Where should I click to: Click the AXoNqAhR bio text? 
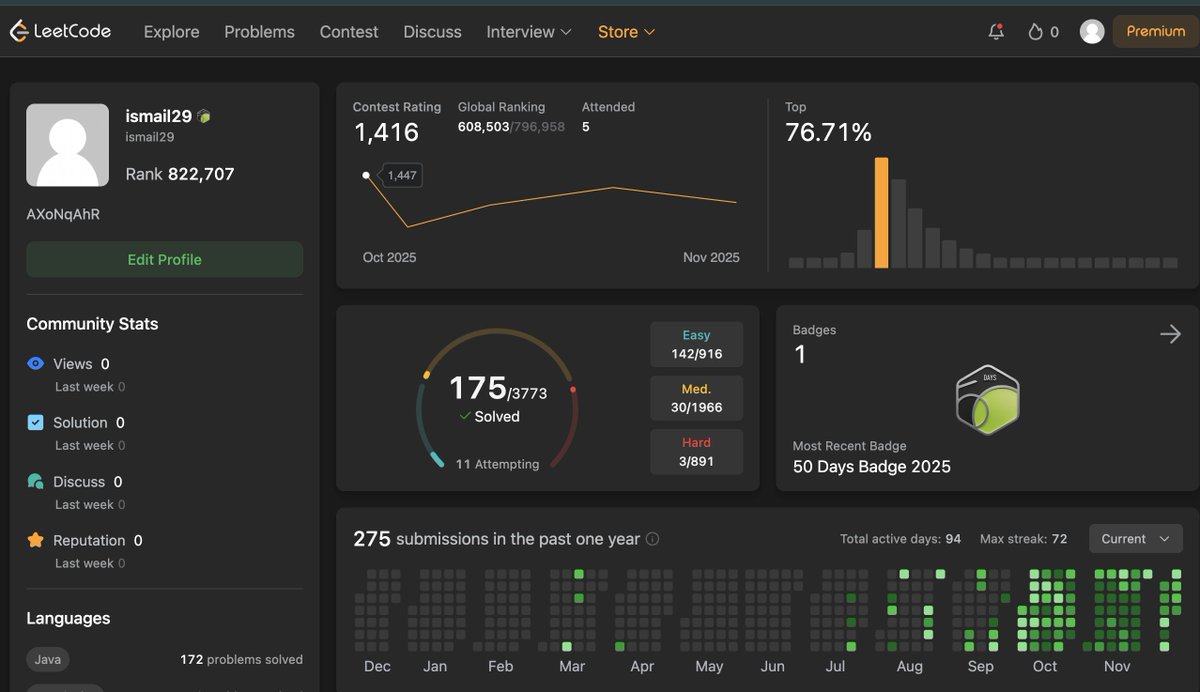pos(63,214)
